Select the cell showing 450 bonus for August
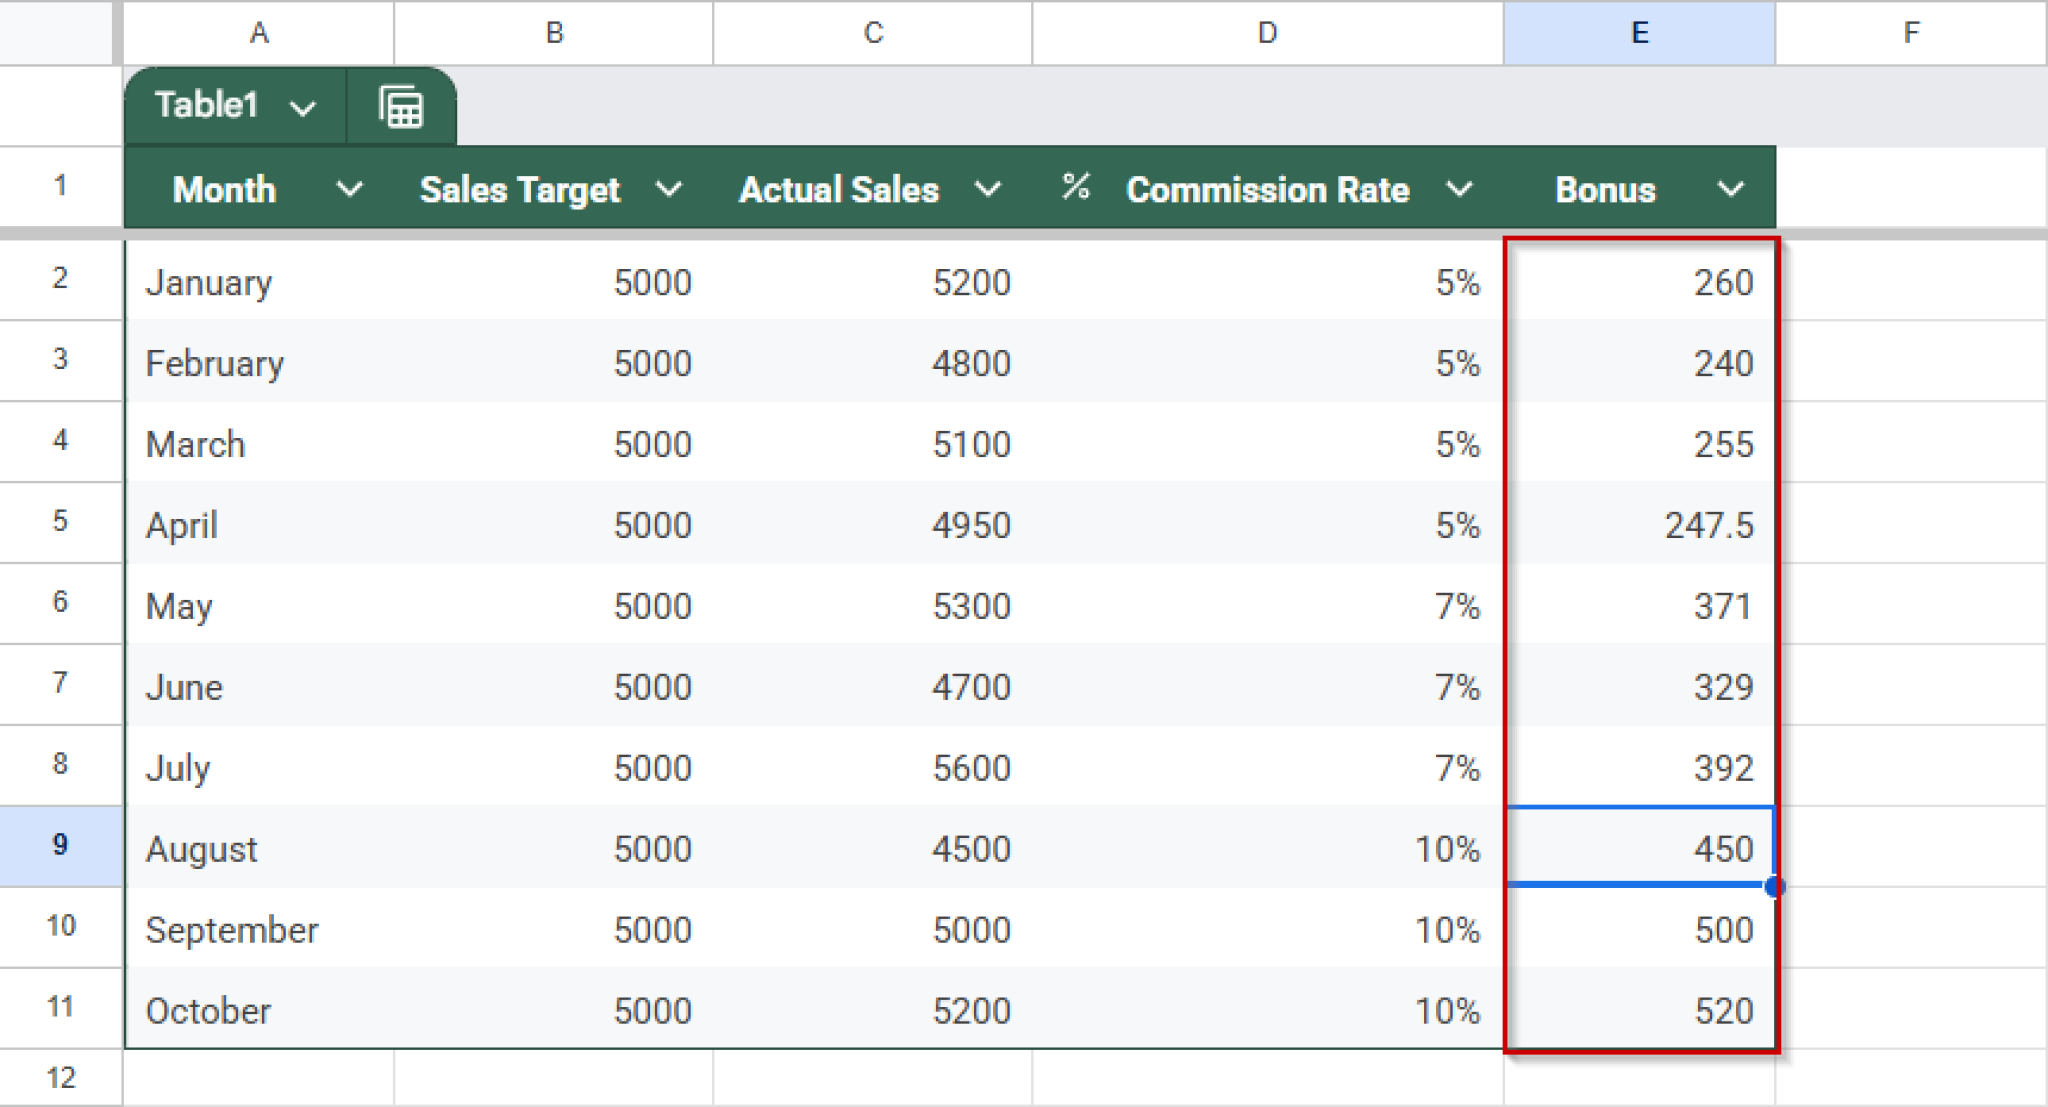Viewport: 2048px width, 1107px height. coord(1640,847)
